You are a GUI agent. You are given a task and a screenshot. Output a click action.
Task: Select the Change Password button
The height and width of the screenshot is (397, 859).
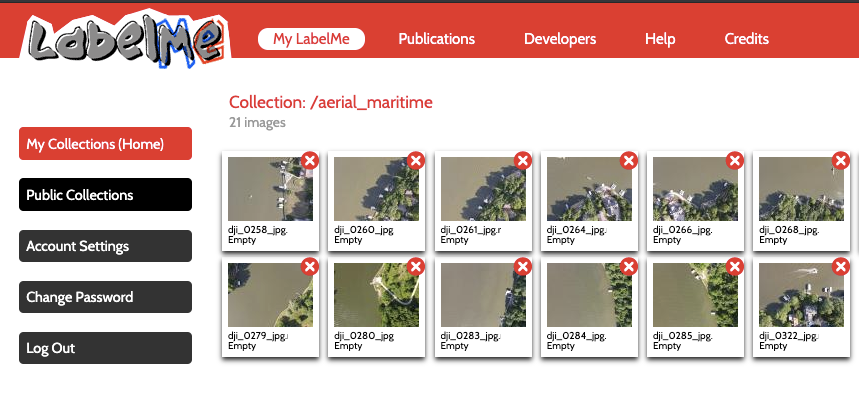tap(105, 297)
